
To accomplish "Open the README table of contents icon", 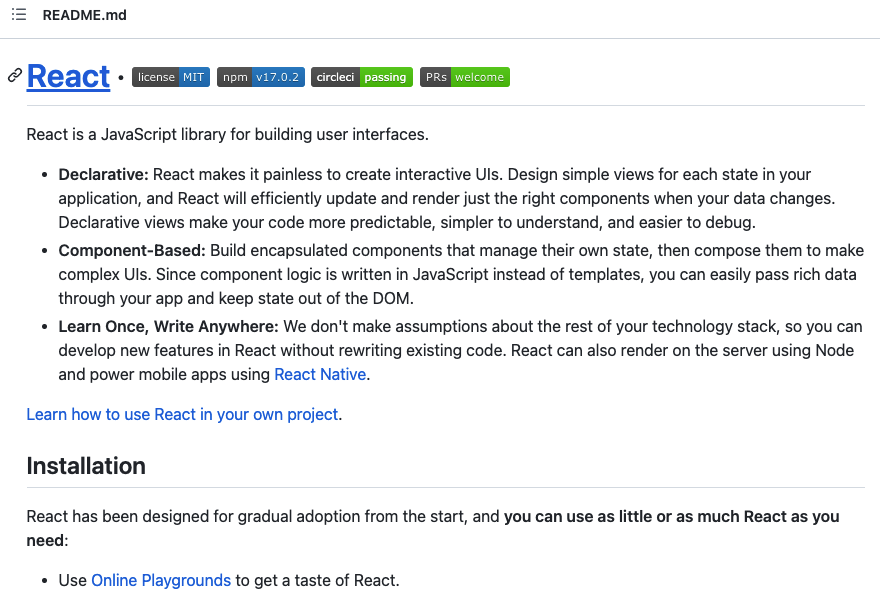I will click(x=19, y=15).
